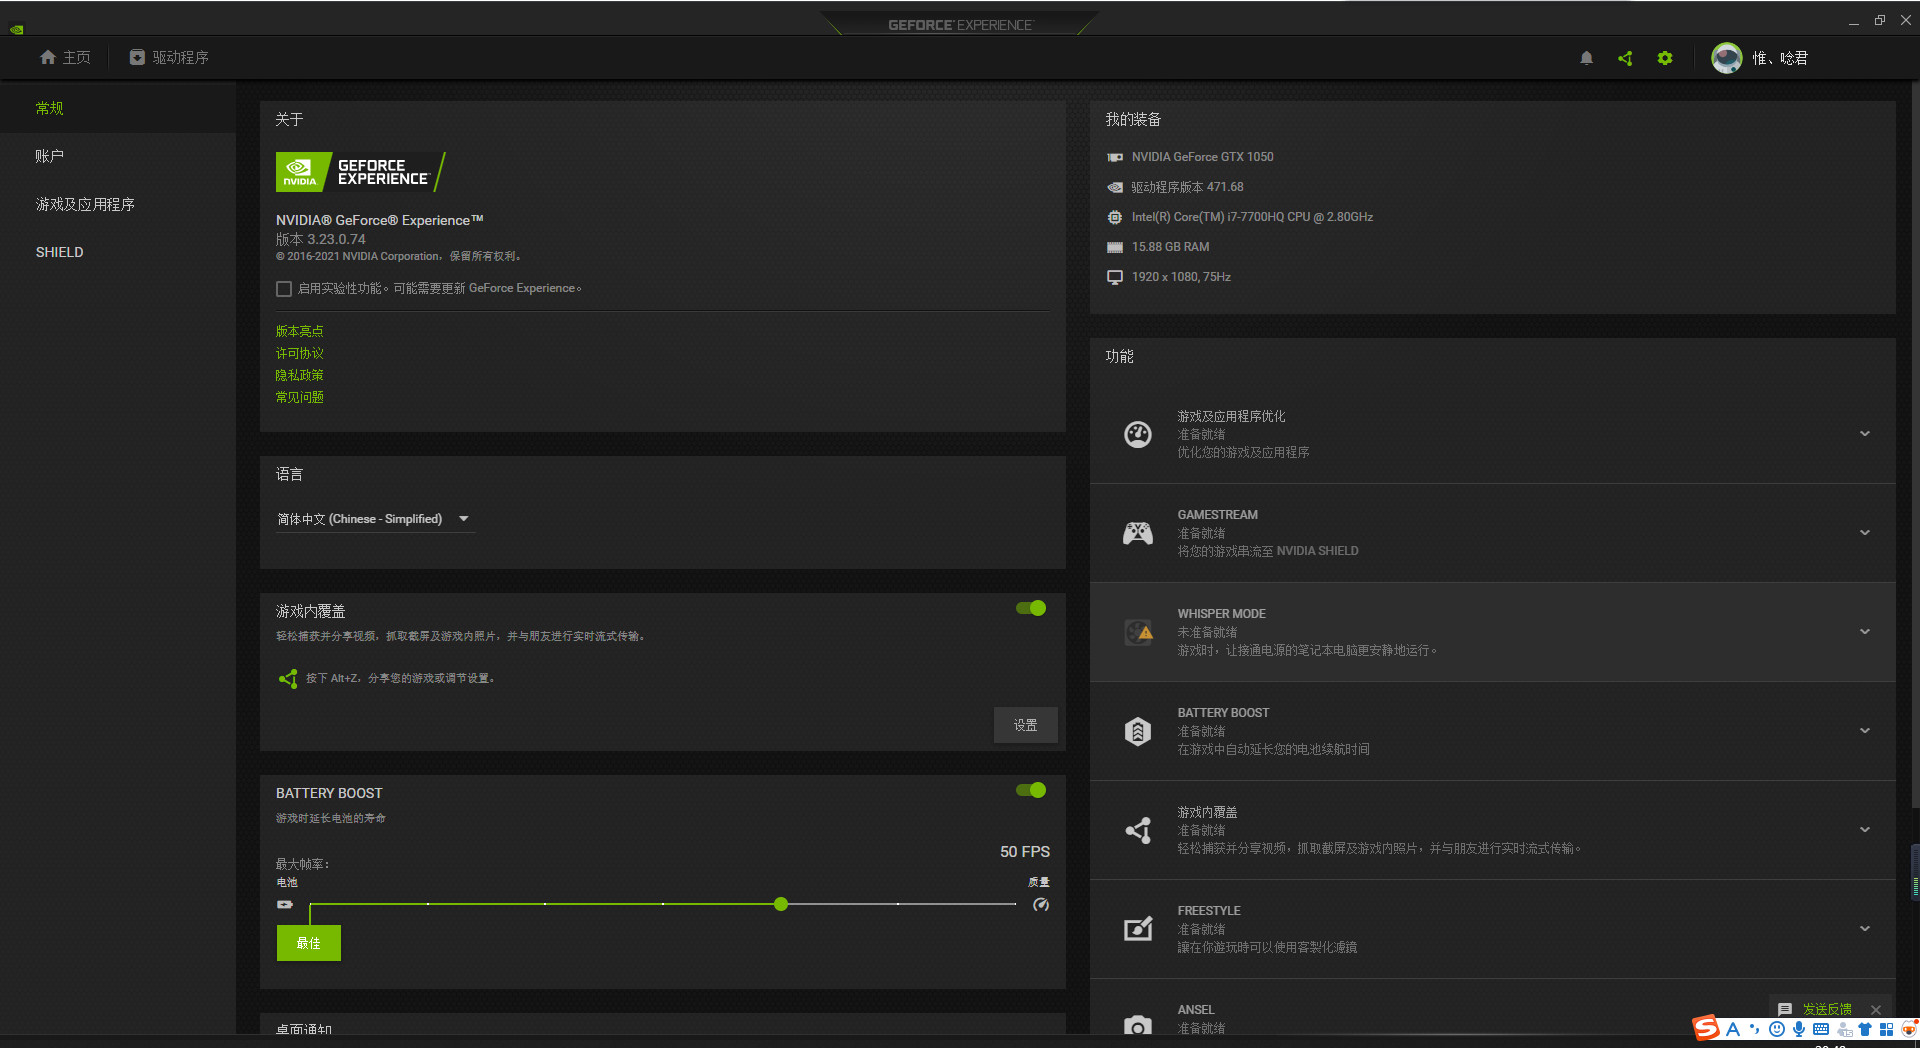Expand the 游戏内覆盖 feature chevron
The image size is (1920, 1048).
coord(1865,830)
